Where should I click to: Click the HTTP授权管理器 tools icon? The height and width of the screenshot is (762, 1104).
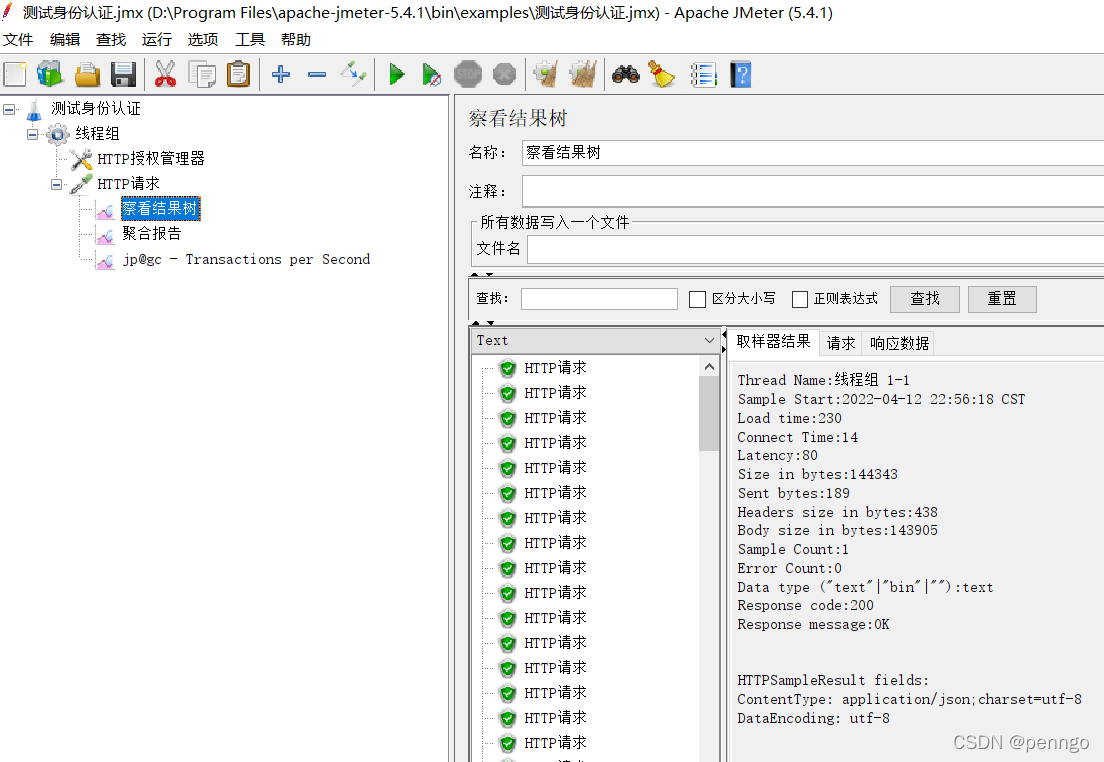tap(81, 159)
